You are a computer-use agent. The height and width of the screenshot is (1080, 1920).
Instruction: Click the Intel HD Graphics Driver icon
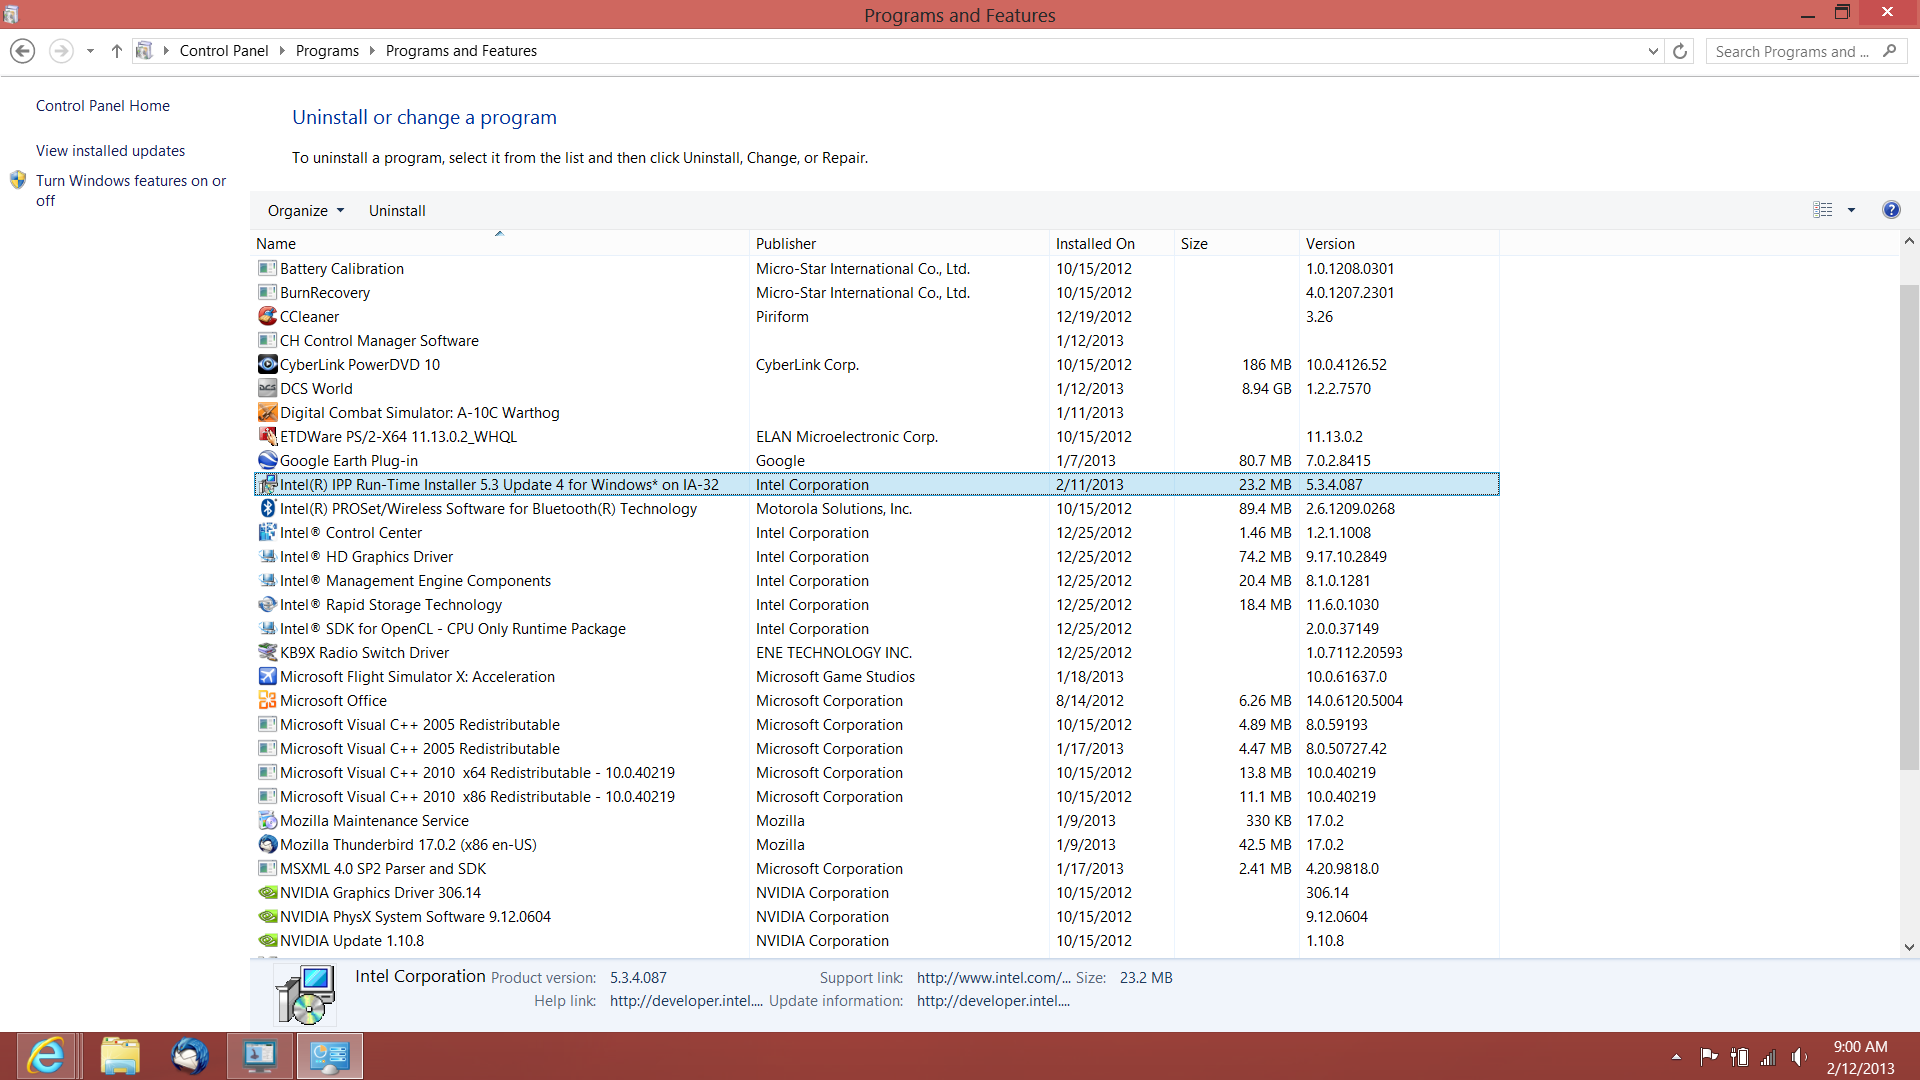coord(267,556)
